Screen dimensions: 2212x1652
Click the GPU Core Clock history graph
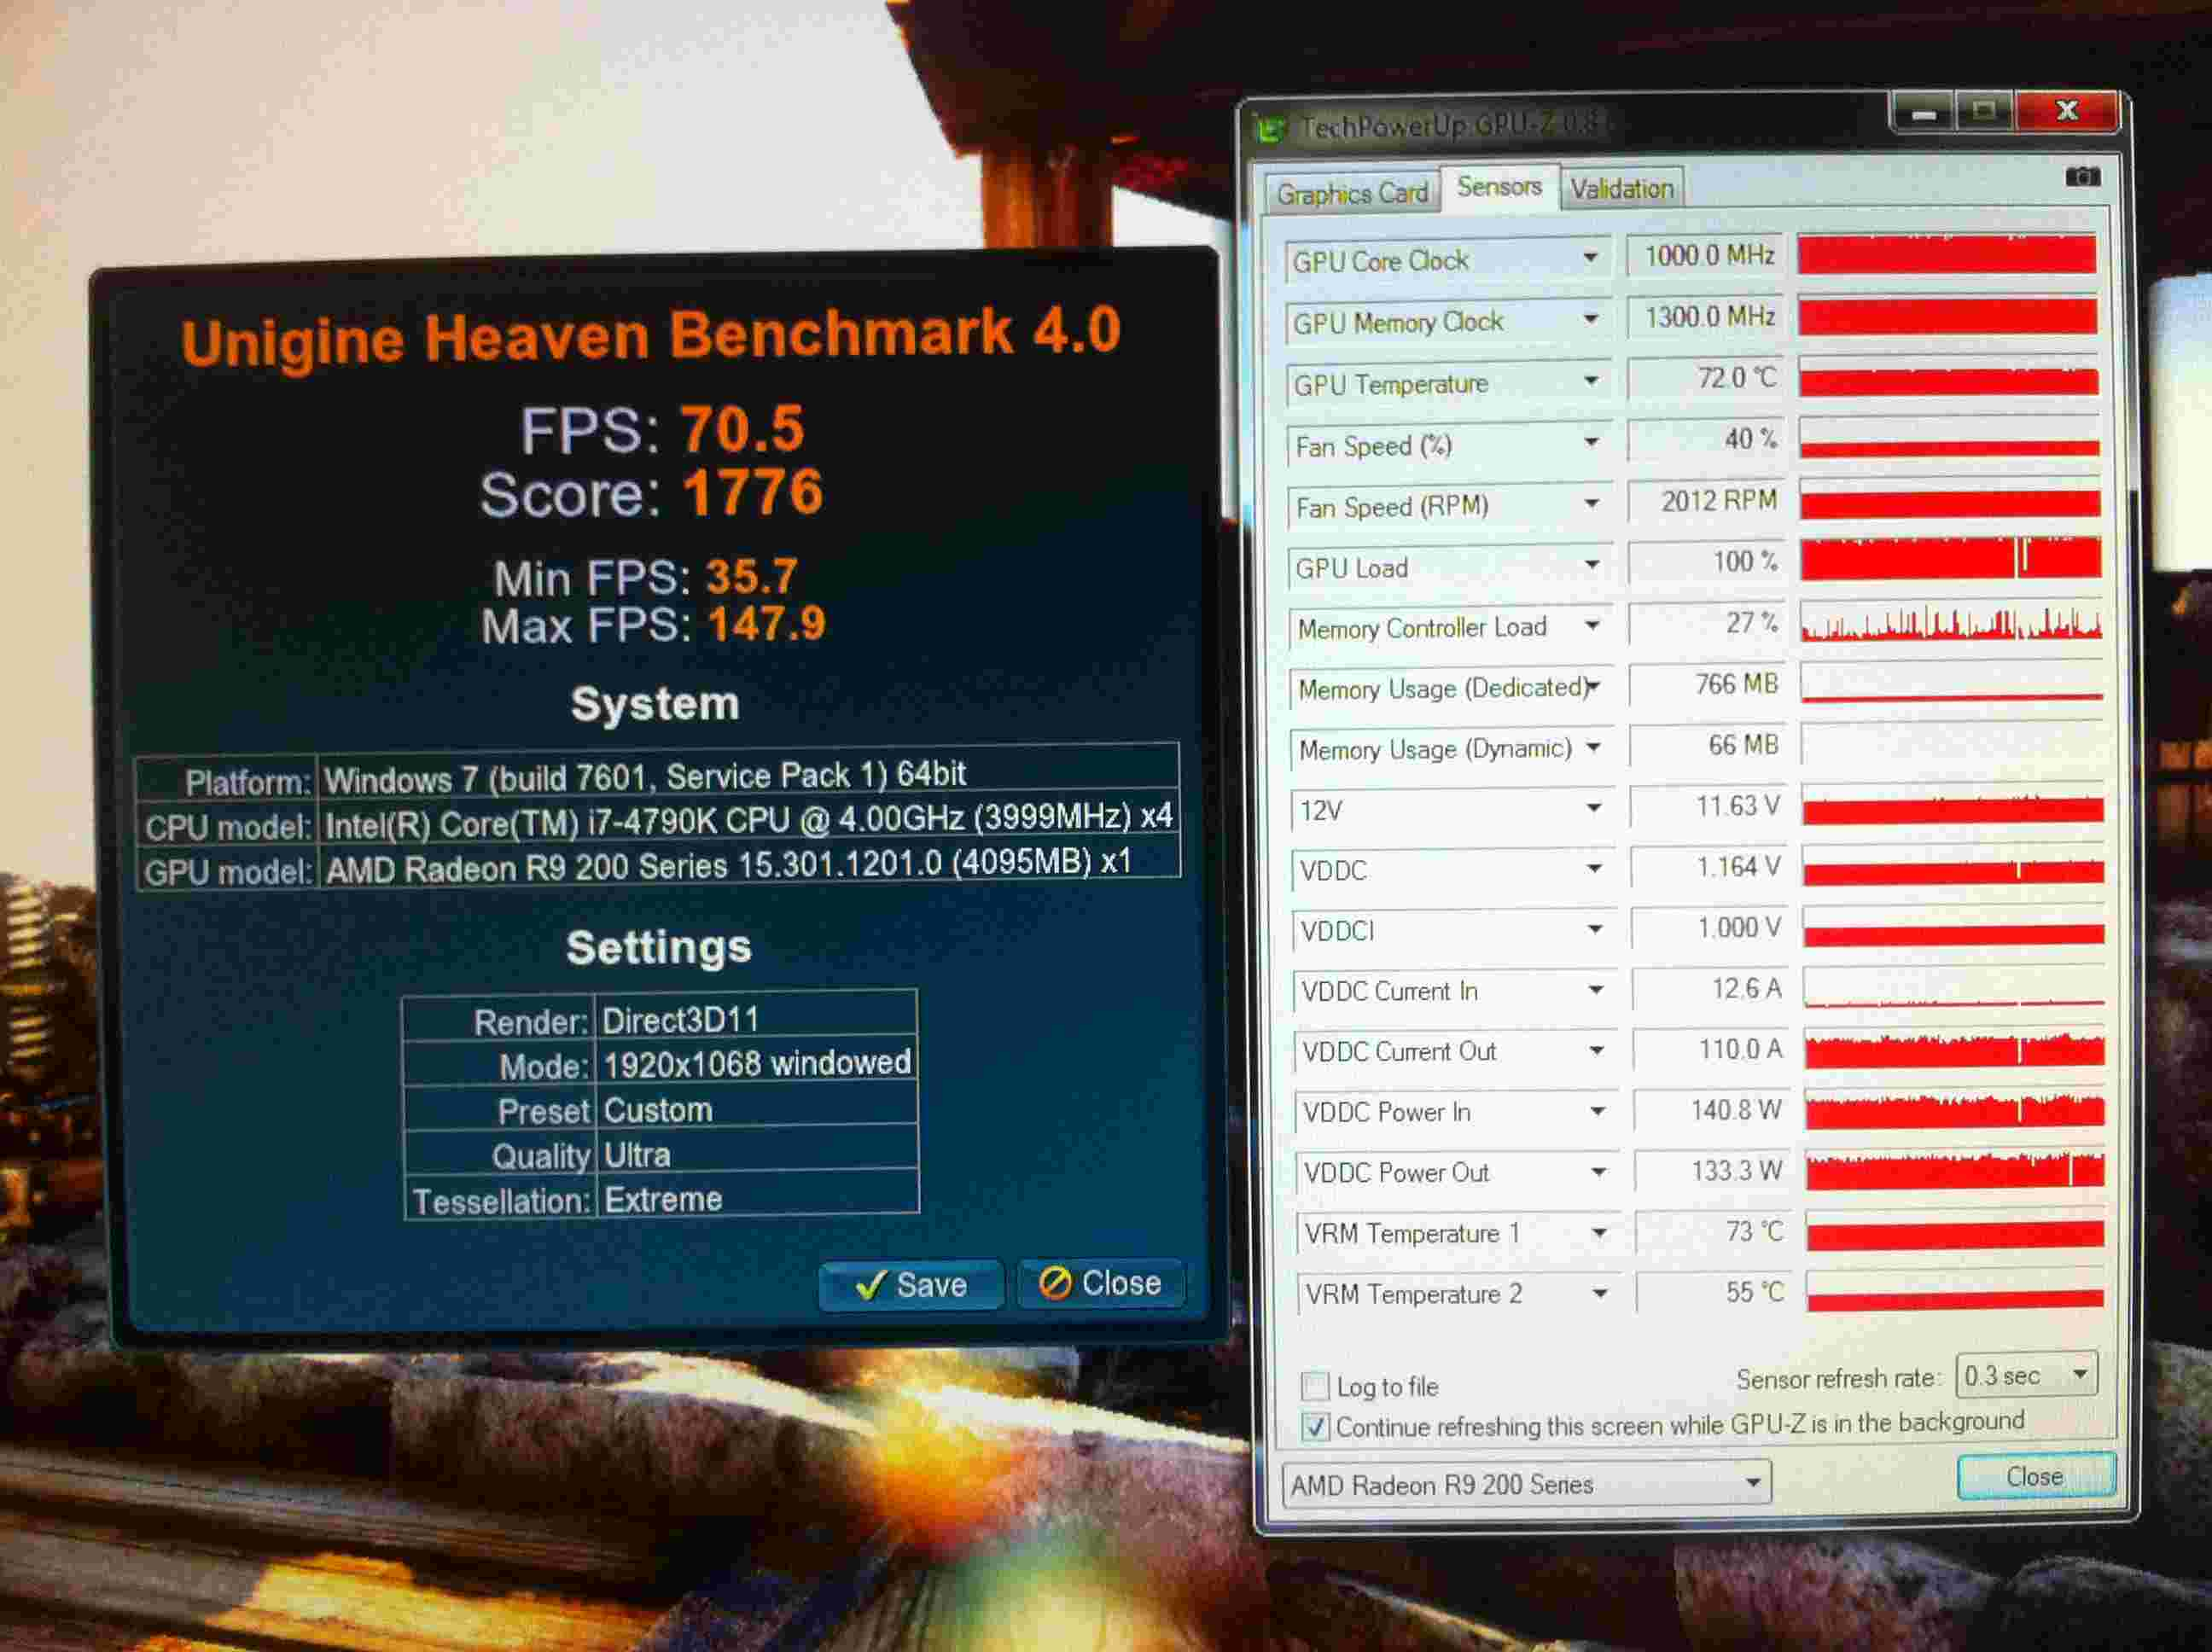point(1946,255)
